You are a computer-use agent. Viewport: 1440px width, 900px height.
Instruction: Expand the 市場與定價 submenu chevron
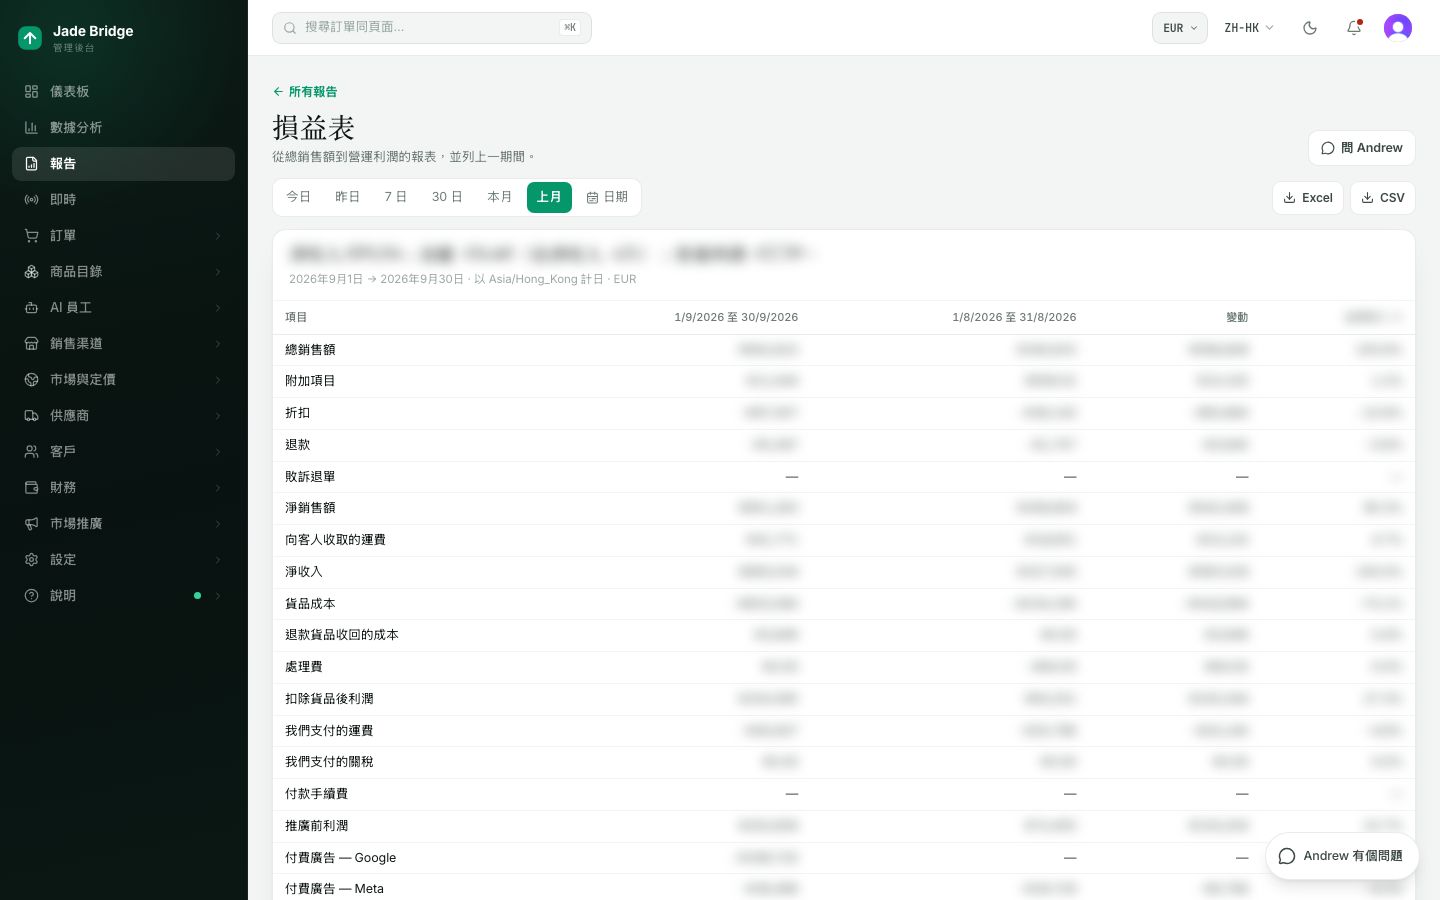(x=218, y=380)
